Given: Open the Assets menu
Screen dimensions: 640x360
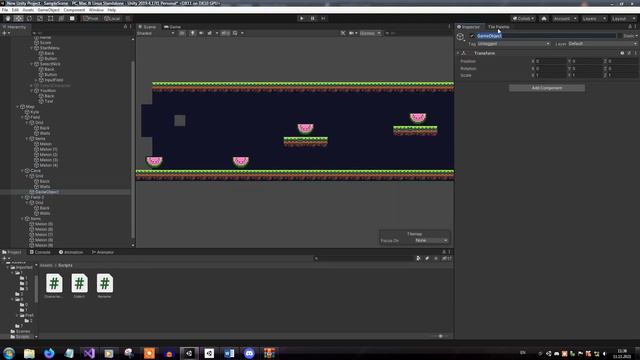Looking at the screenshot, I should [28, 10].
